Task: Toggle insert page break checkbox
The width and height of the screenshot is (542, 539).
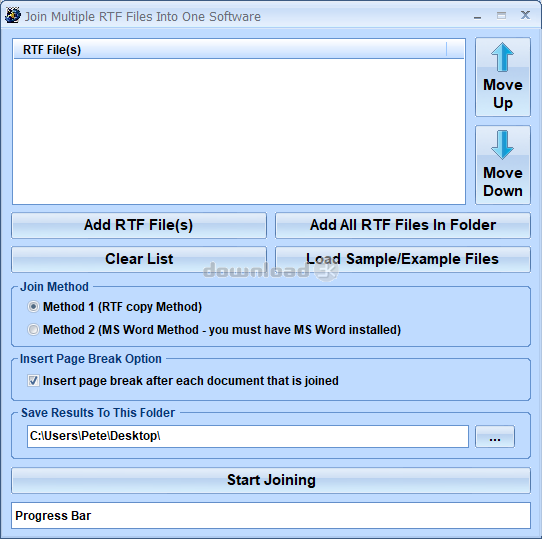Action: point(33,381)
